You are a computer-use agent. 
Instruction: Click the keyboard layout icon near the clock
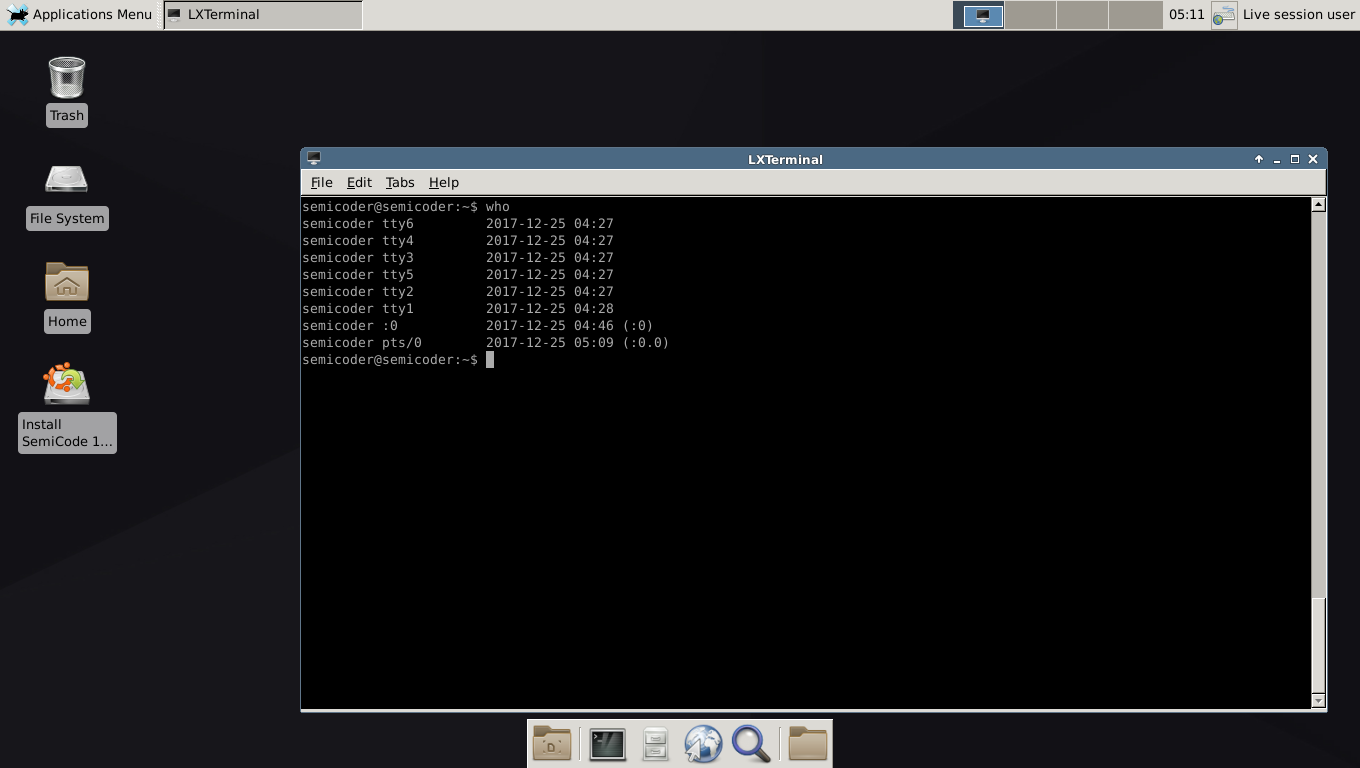(x=1224, y=15)
